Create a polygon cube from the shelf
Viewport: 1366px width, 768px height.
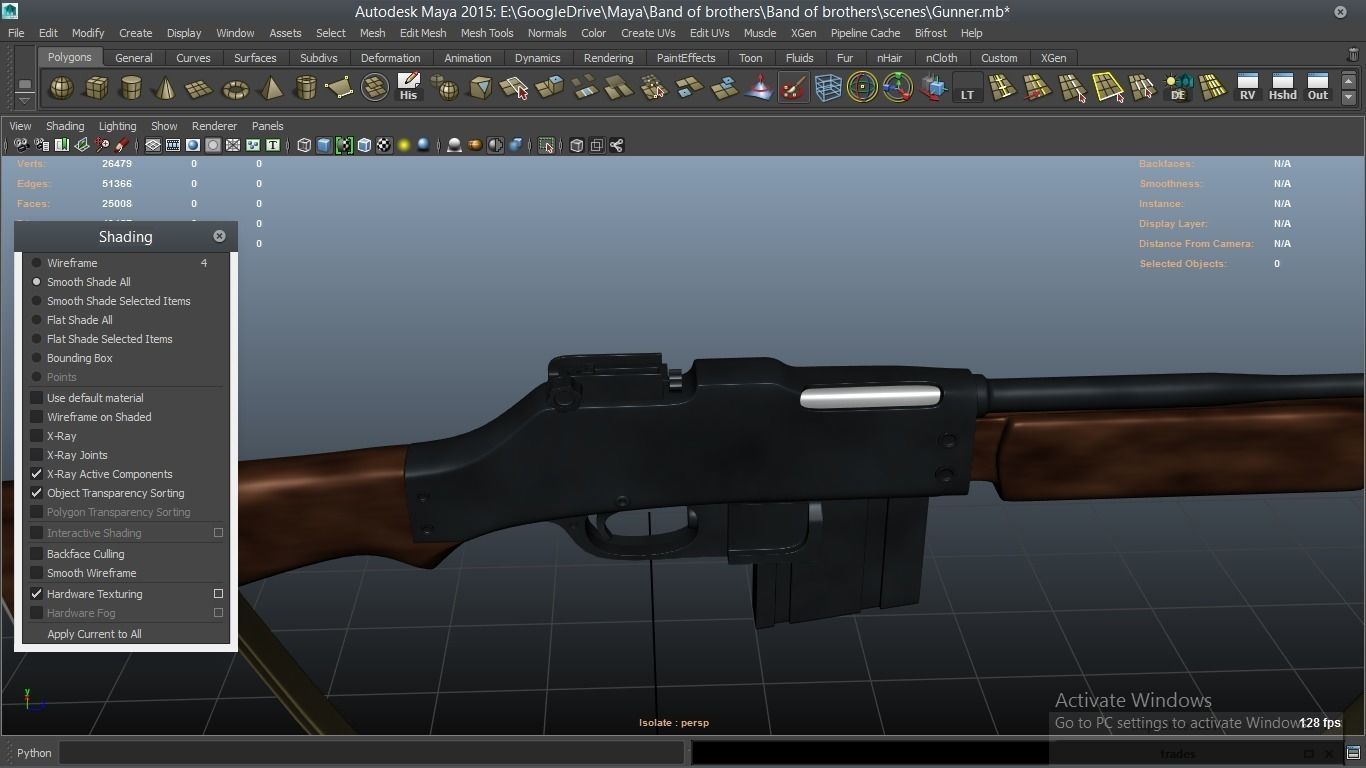[x=96, y=88]
